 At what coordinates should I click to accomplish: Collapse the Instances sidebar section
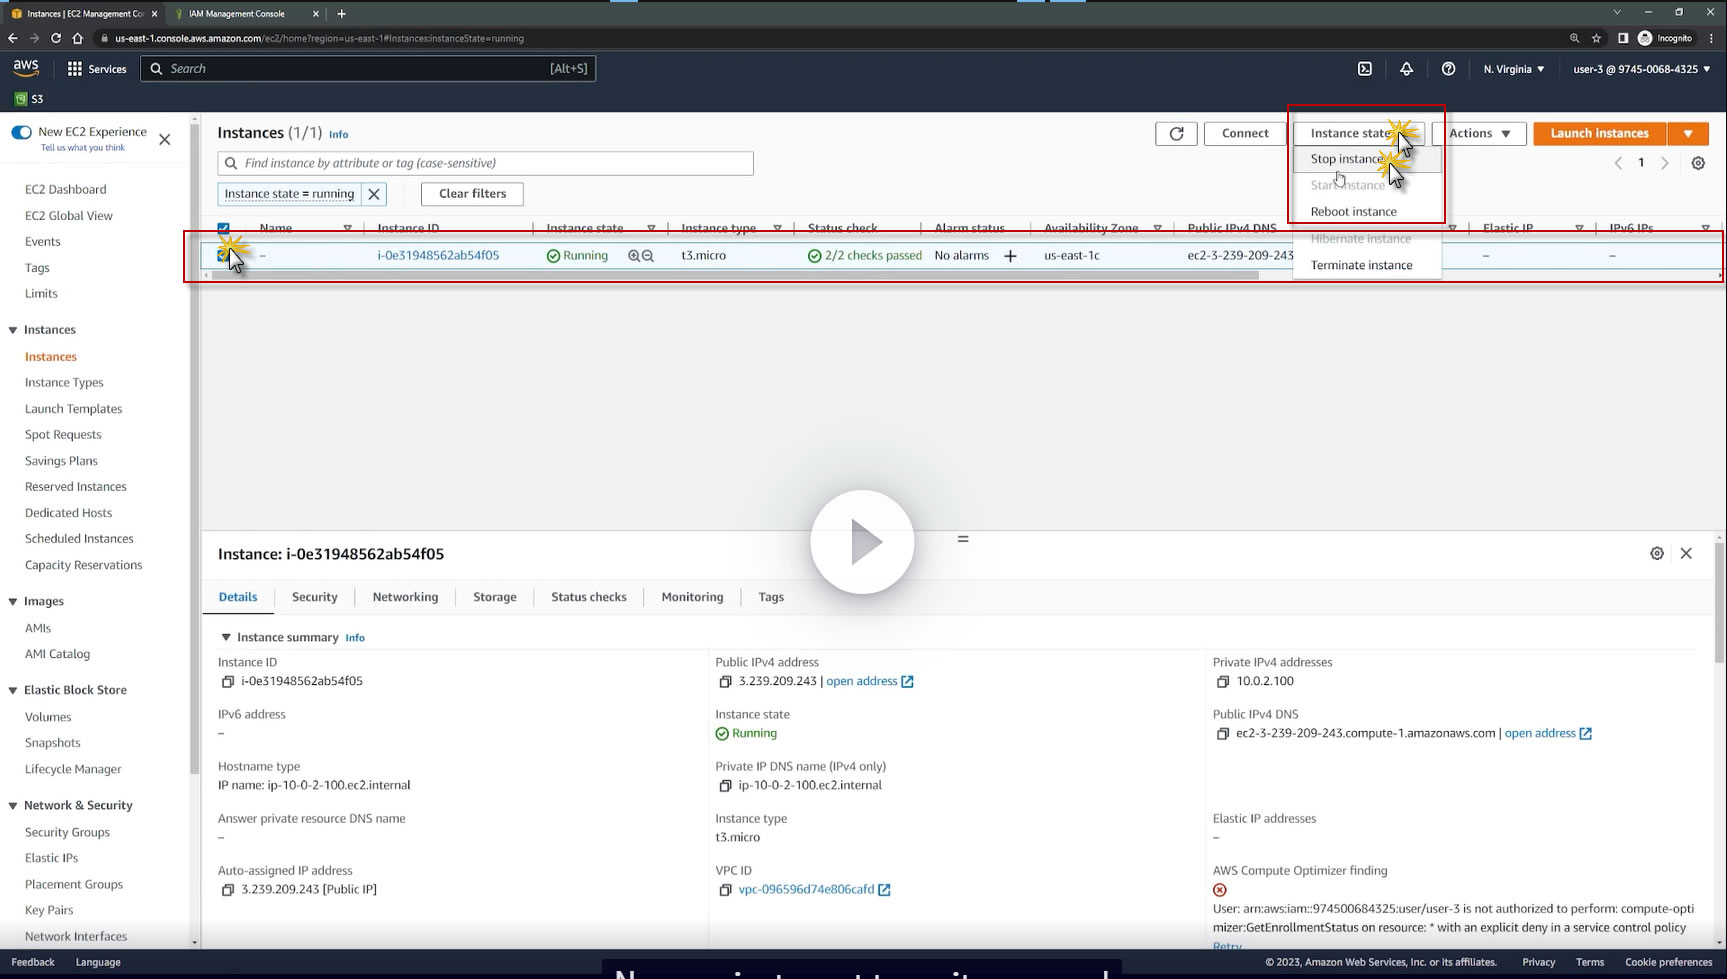coord(13,330)
